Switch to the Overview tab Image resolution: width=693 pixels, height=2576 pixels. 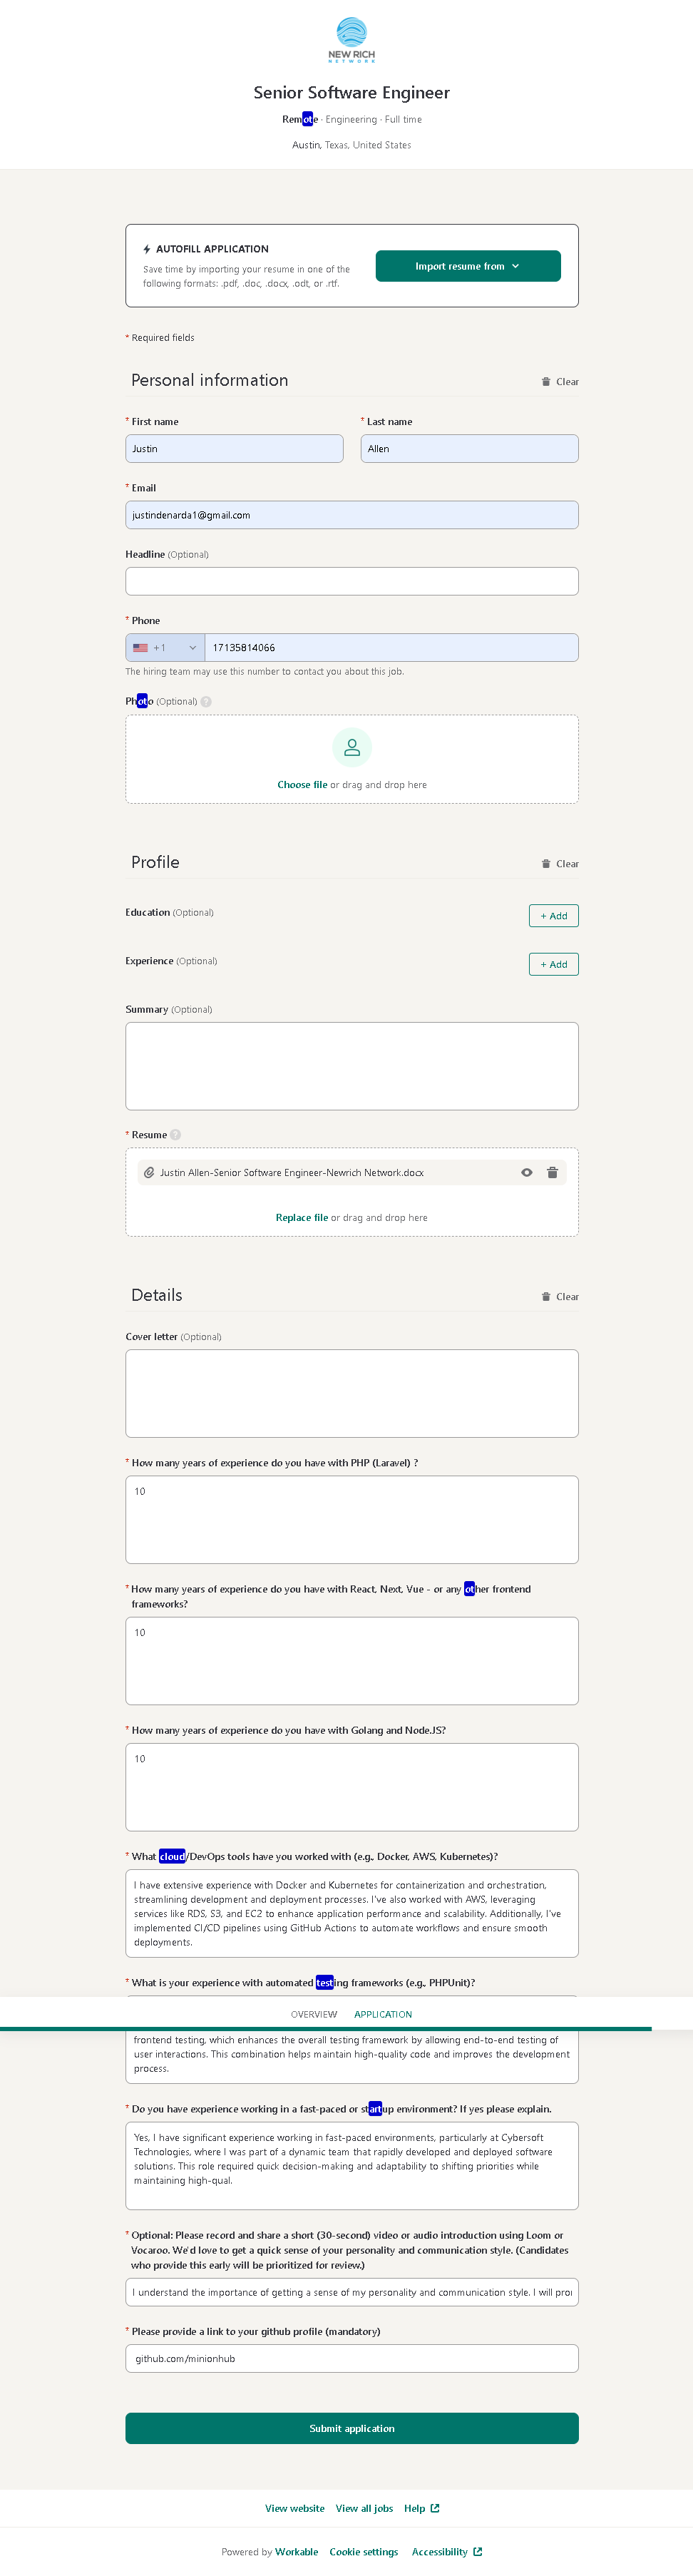[x=314, y=2014]
